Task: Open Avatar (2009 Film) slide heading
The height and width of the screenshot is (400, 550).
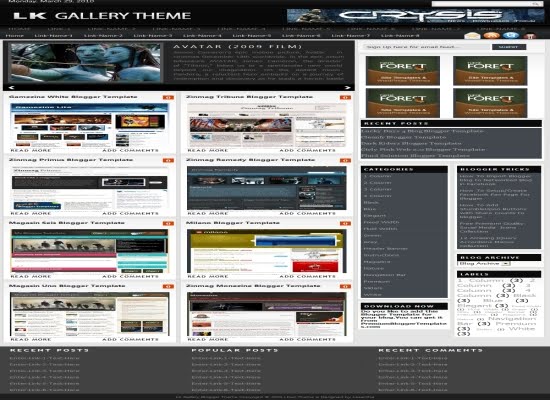Action: 237,46
